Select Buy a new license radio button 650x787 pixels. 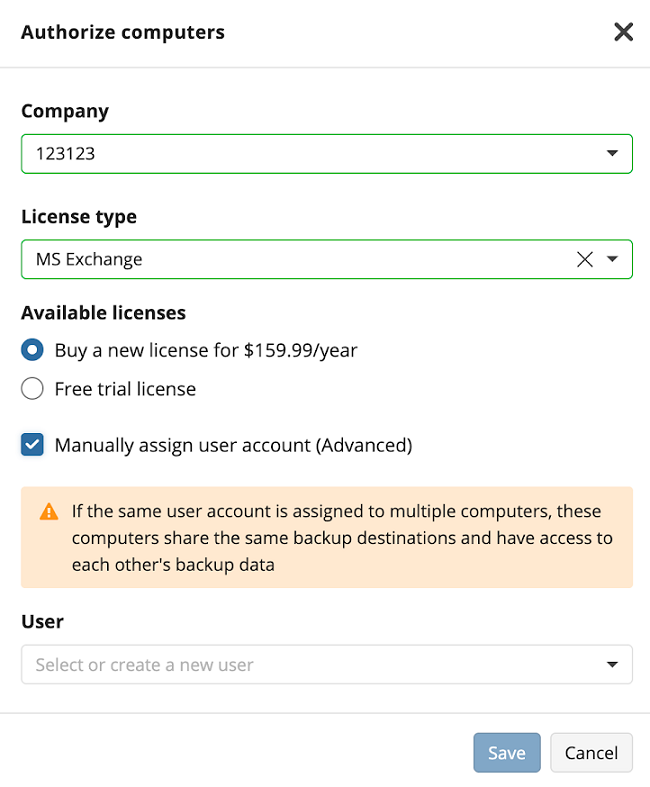[x=32, y=350]
